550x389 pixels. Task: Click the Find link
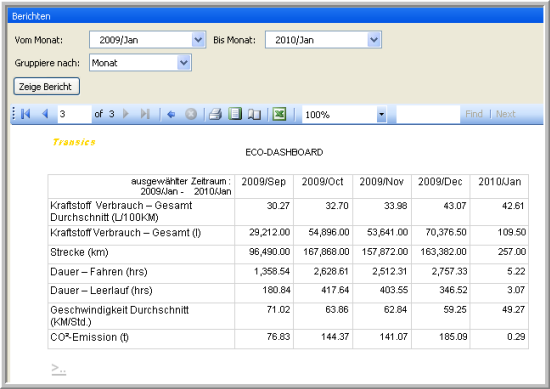click(x=474, y=114)
